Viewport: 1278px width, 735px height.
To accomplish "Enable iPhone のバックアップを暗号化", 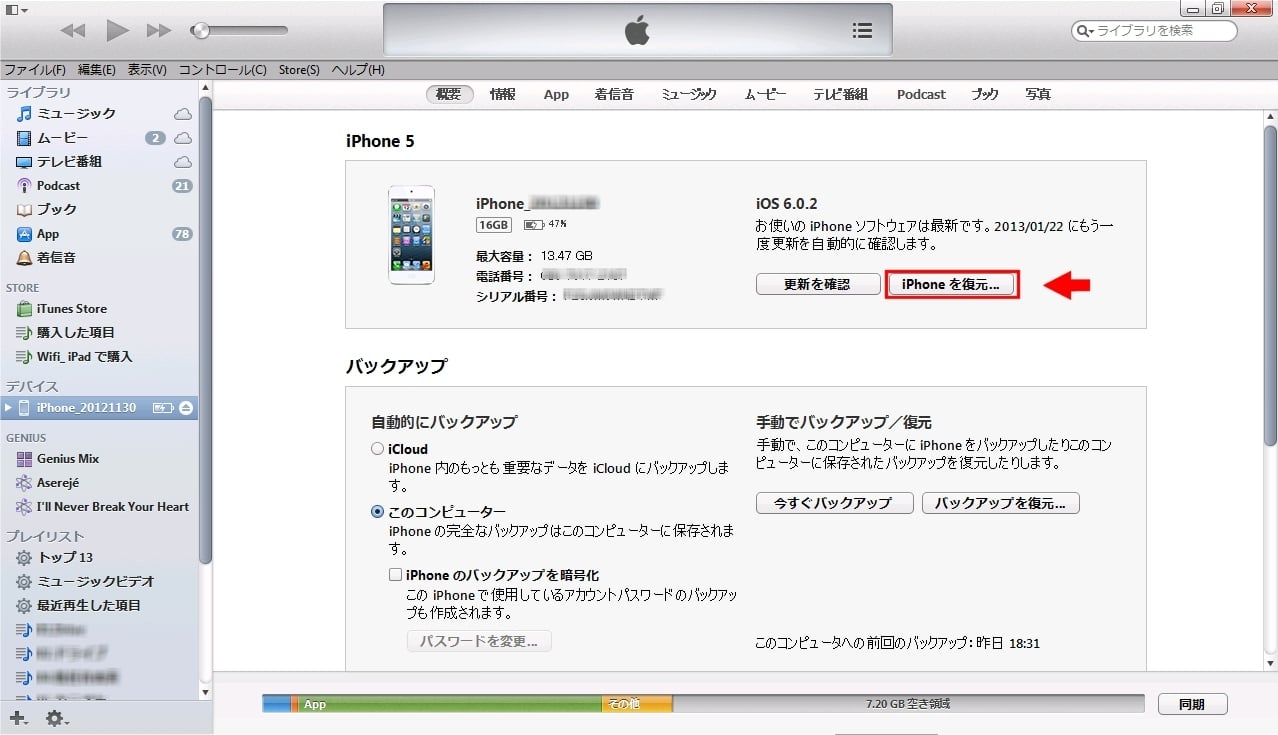I will pyautogui.click(x=395, y=574).
